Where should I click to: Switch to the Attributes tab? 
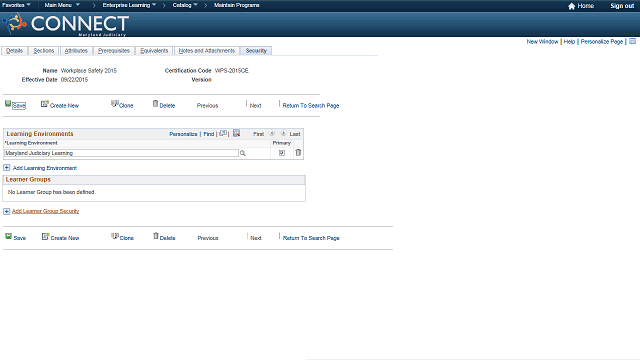tap(76, 51)
